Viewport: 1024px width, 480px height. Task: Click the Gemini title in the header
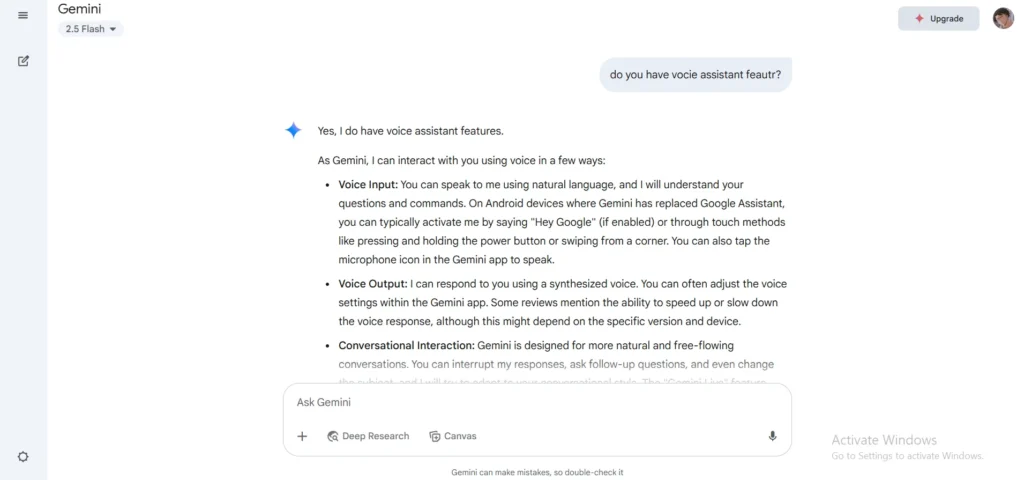tap(79, 9)
